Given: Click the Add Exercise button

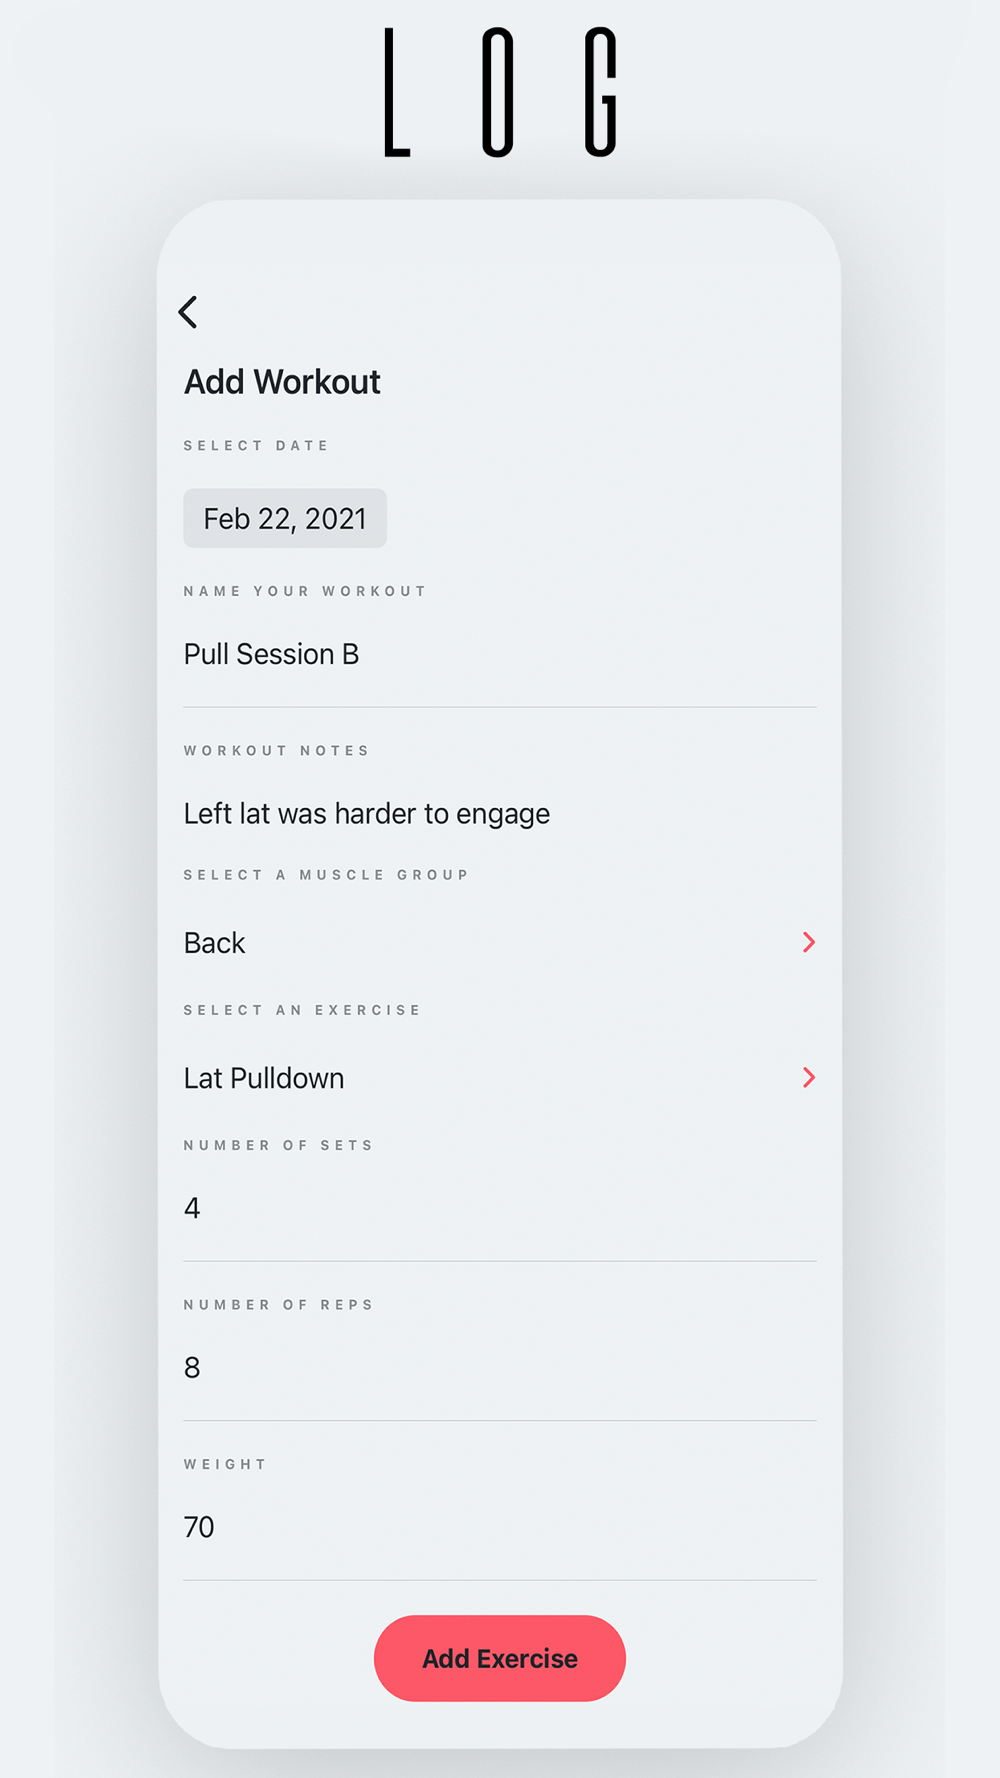Looking at the screenshot, I should (500, 1658).
